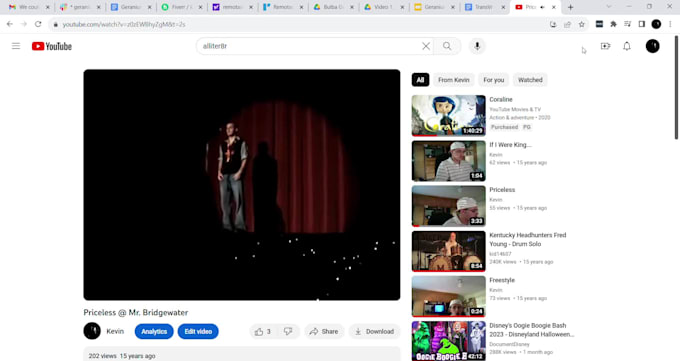Click the page vertical scrollbar
Viewport: 680px width, 361px height.
click(x=676, y=87)
